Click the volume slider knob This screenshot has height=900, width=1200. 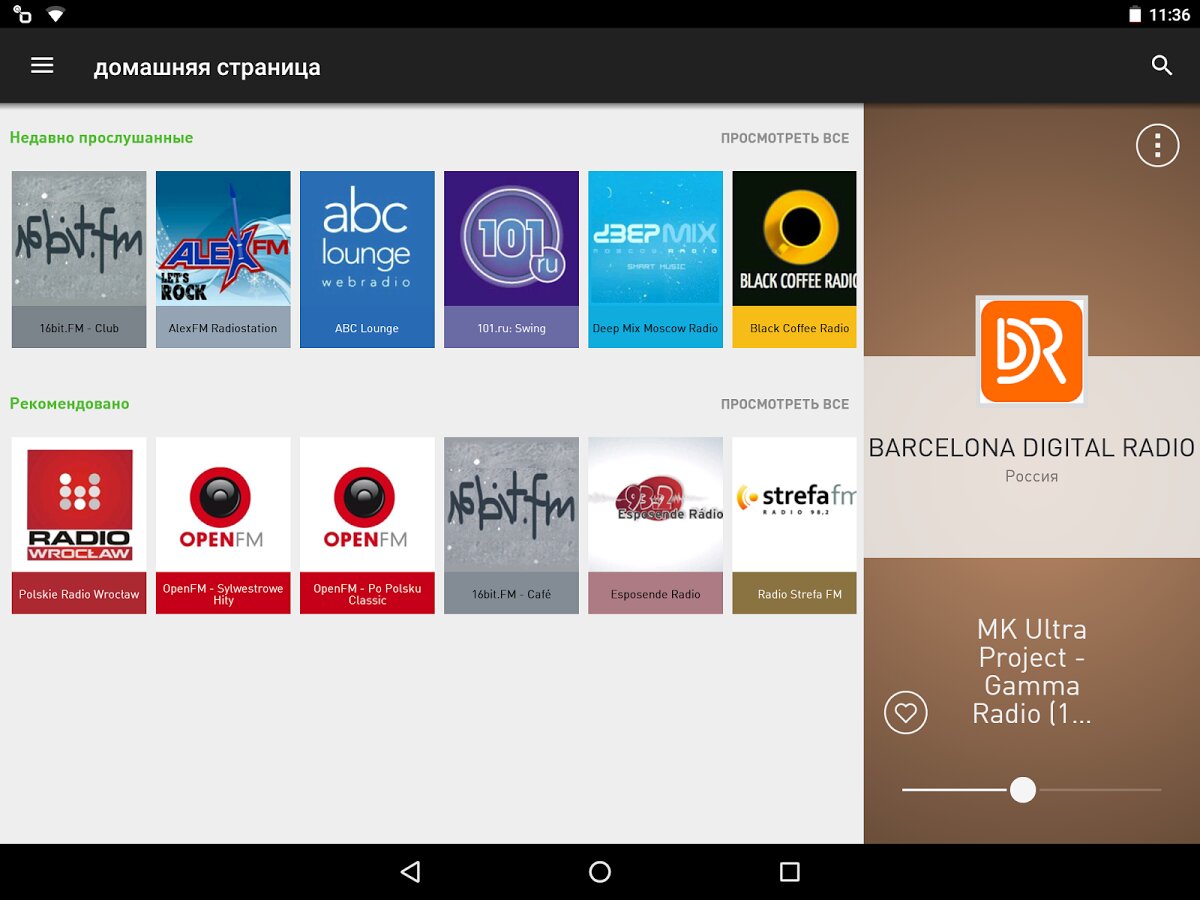1022,790
